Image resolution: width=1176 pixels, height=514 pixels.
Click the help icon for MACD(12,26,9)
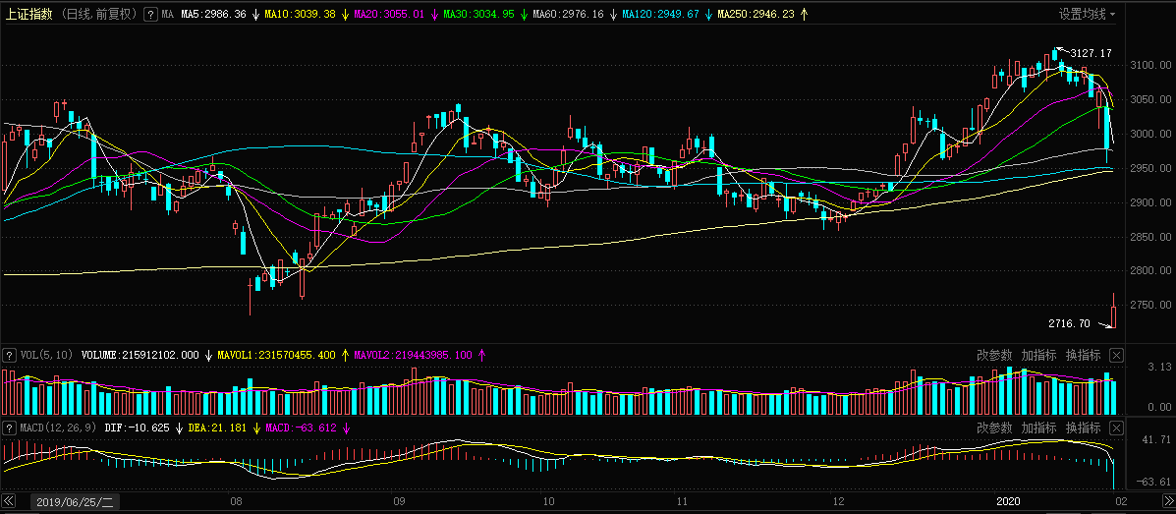pyautogui.click(x=9, y=428)
